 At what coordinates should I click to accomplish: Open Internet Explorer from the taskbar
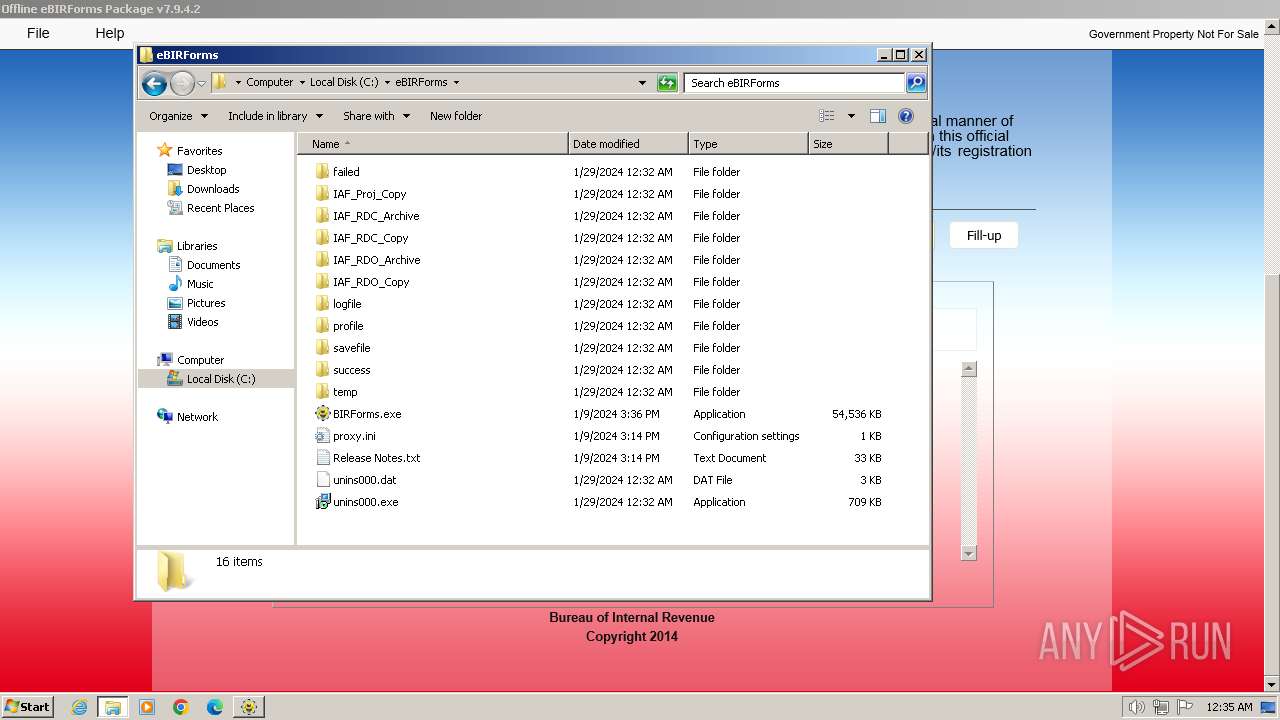point(79,707)
